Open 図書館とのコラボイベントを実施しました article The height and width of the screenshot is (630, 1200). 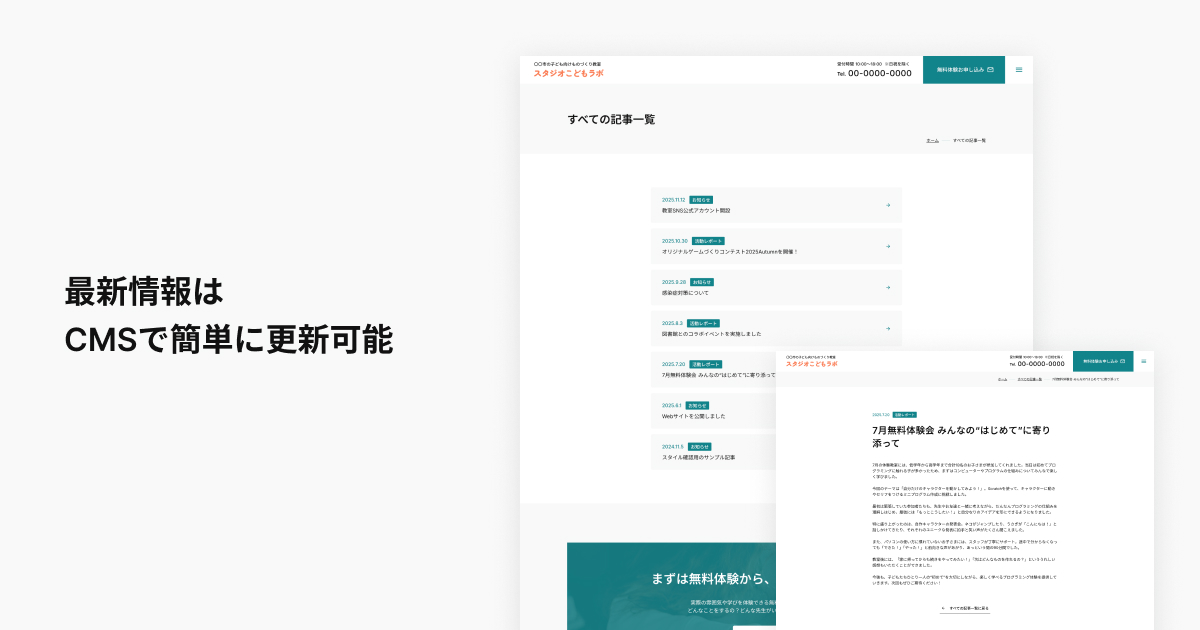(712, 334)
